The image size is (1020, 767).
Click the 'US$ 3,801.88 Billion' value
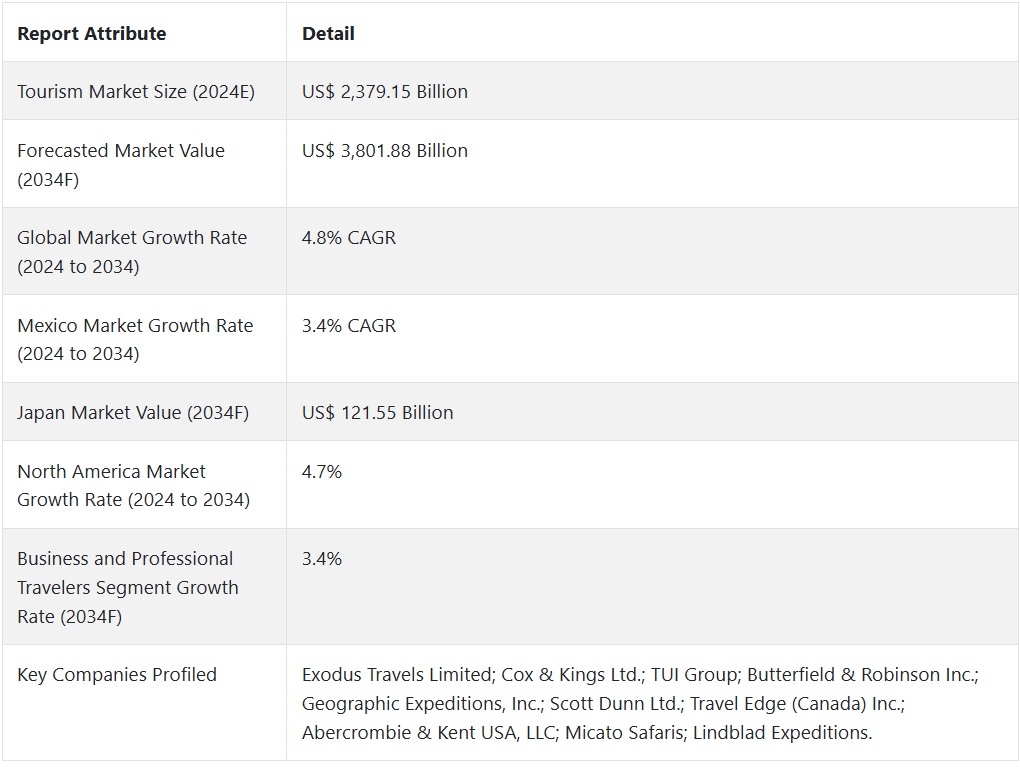[x=385, y=151]
